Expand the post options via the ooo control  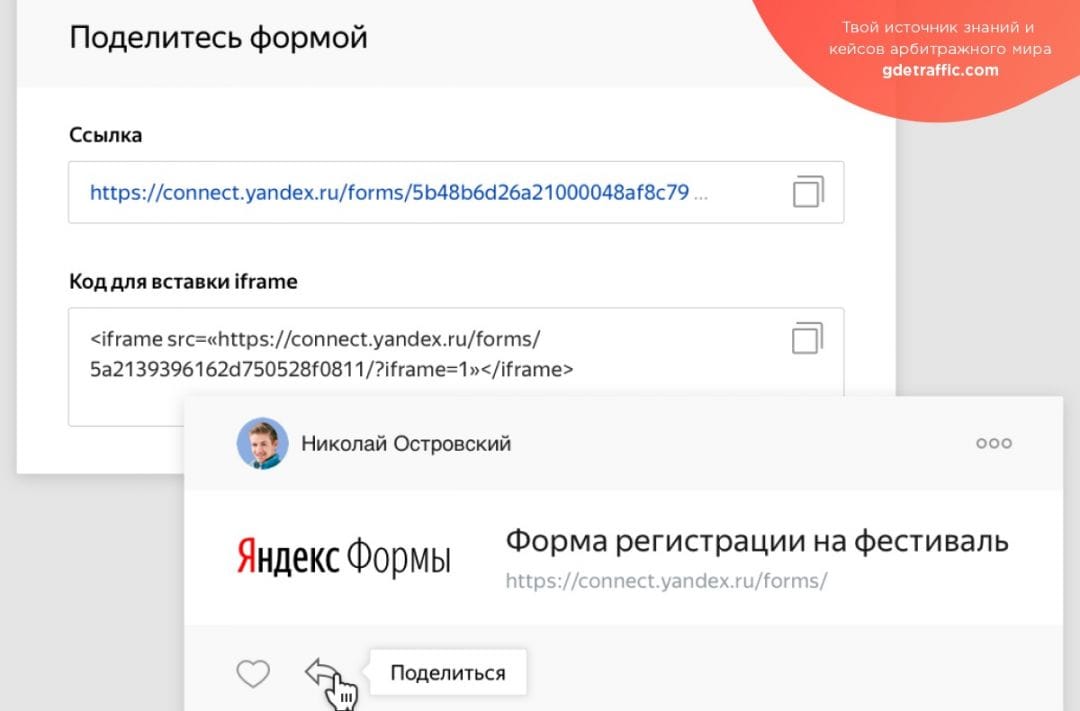point(993,442)
